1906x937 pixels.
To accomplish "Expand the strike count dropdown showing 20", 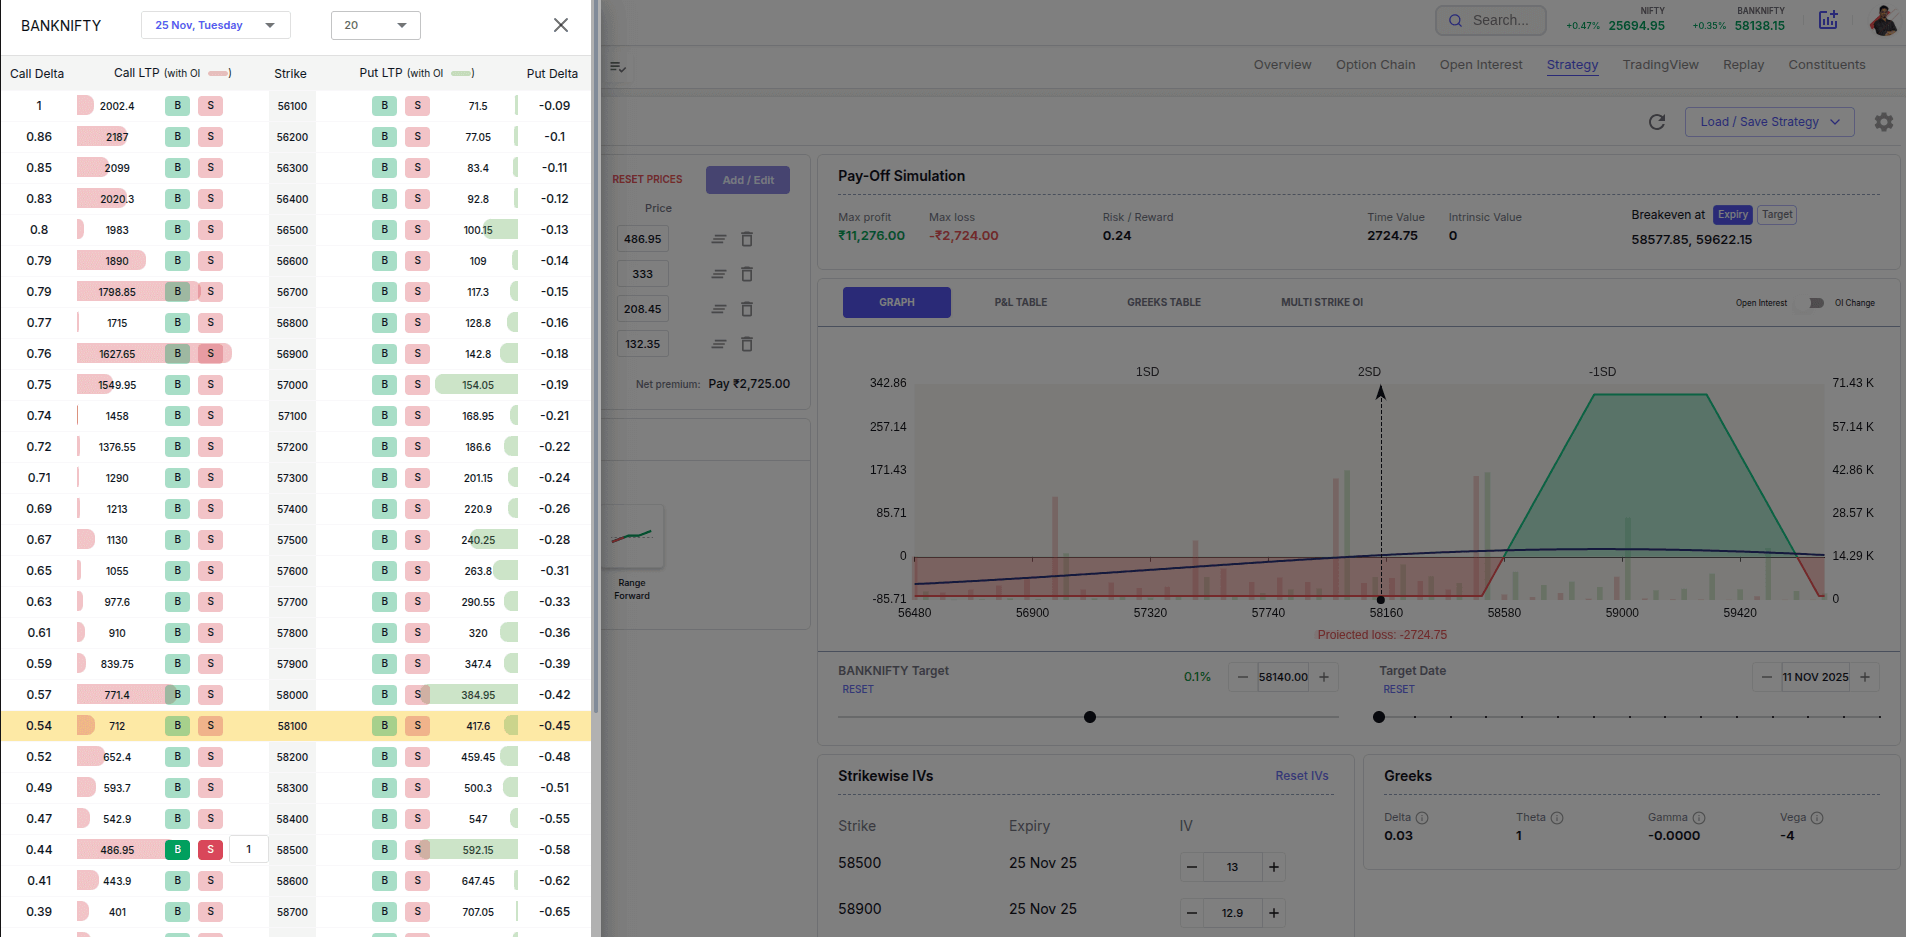I will point(375,25).
